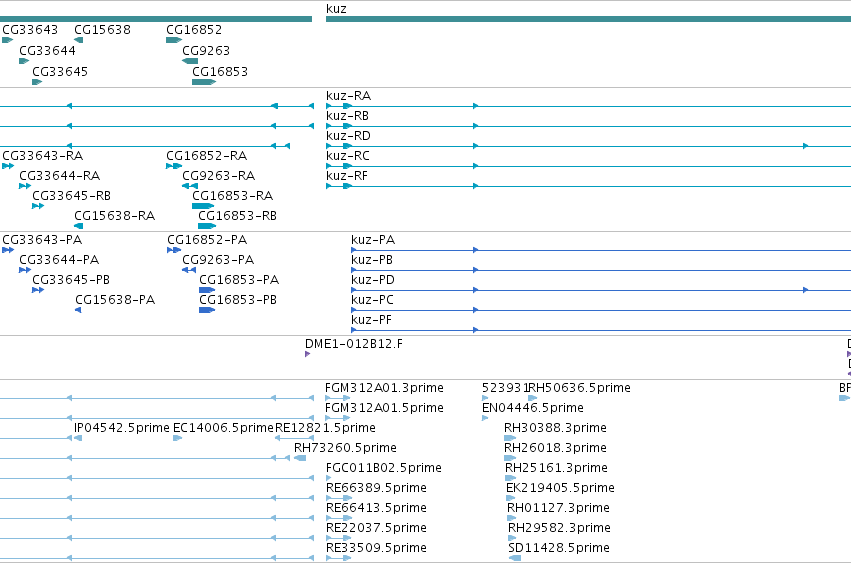
Task: Select RE66413.5prime EST label
Action: tap(376, 508)
